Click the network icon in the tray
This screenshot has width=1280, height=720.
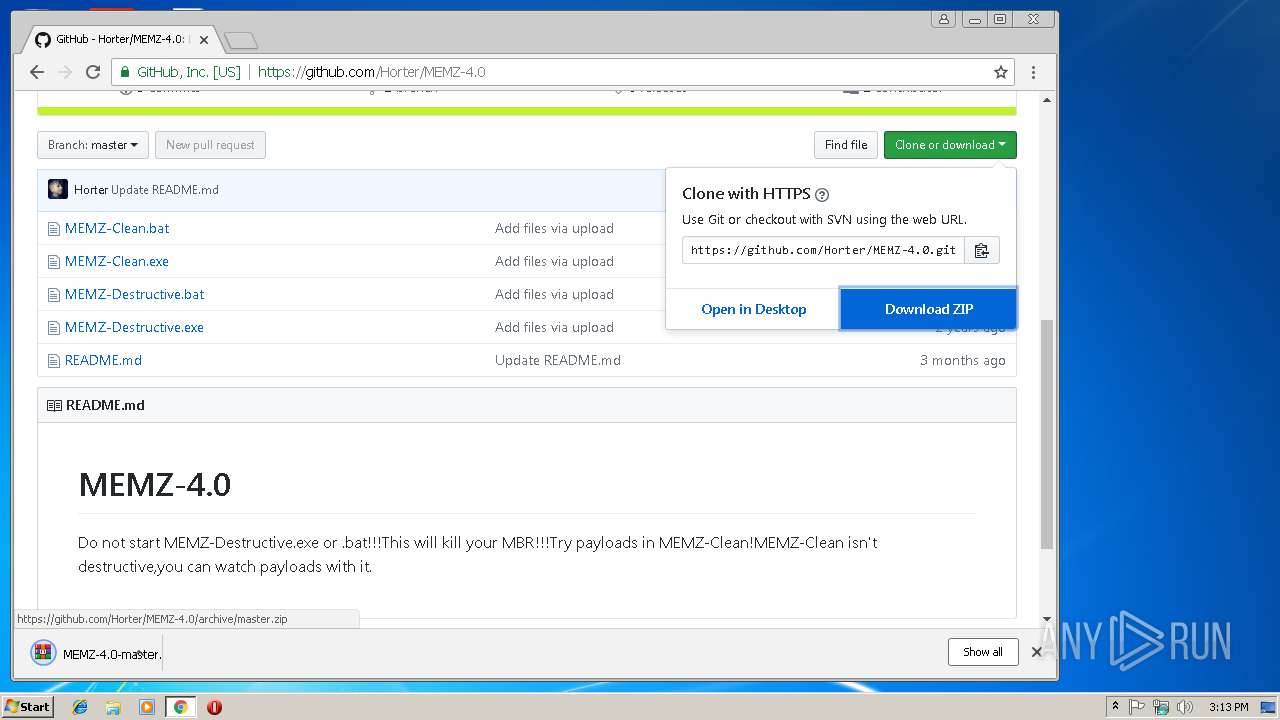tap(1161, 707)
